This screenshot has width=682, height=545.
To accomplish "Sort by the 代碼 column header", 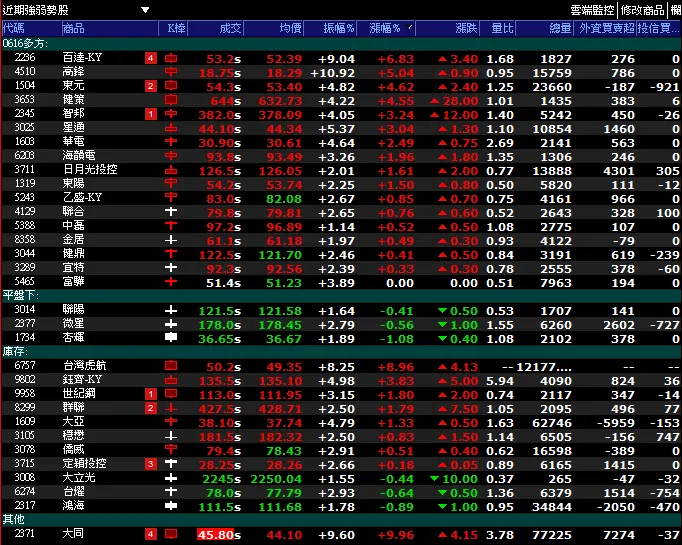I will coord(31,28).
